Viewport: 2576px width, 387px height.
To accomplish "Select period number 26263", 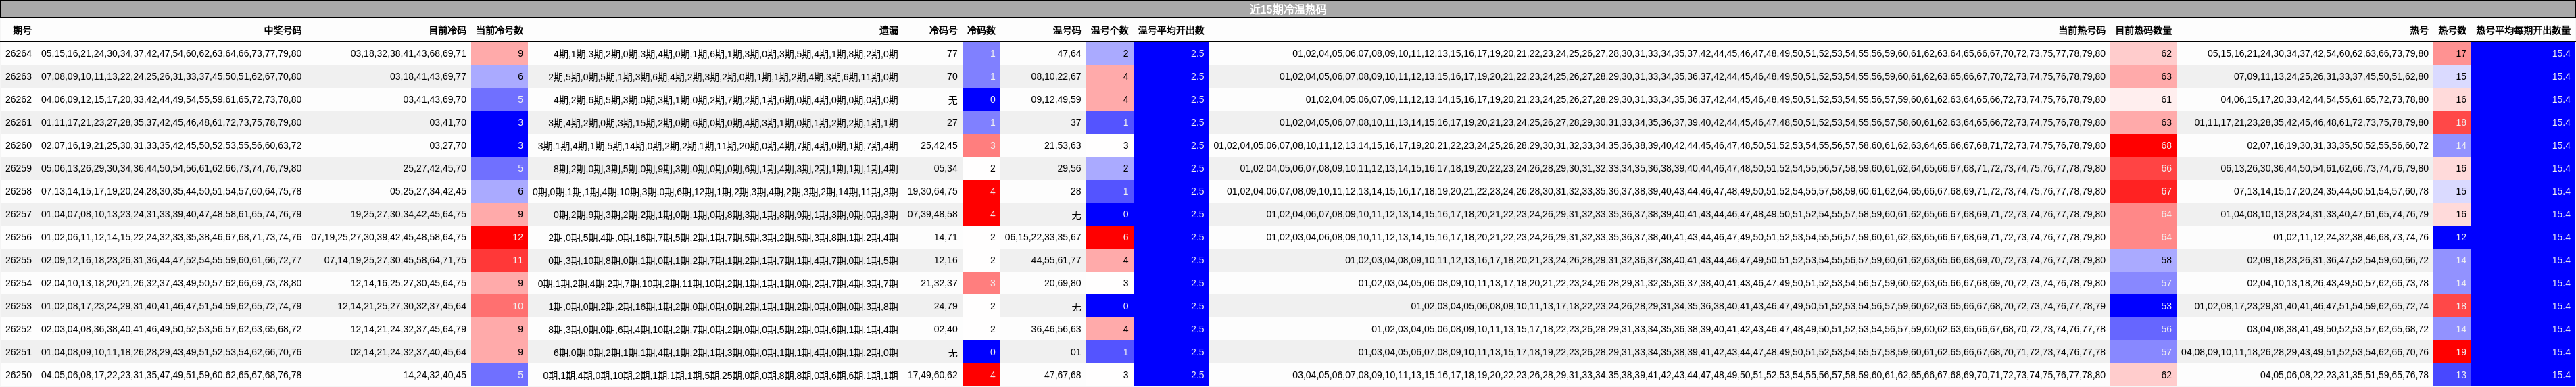I will pos(18,77).
